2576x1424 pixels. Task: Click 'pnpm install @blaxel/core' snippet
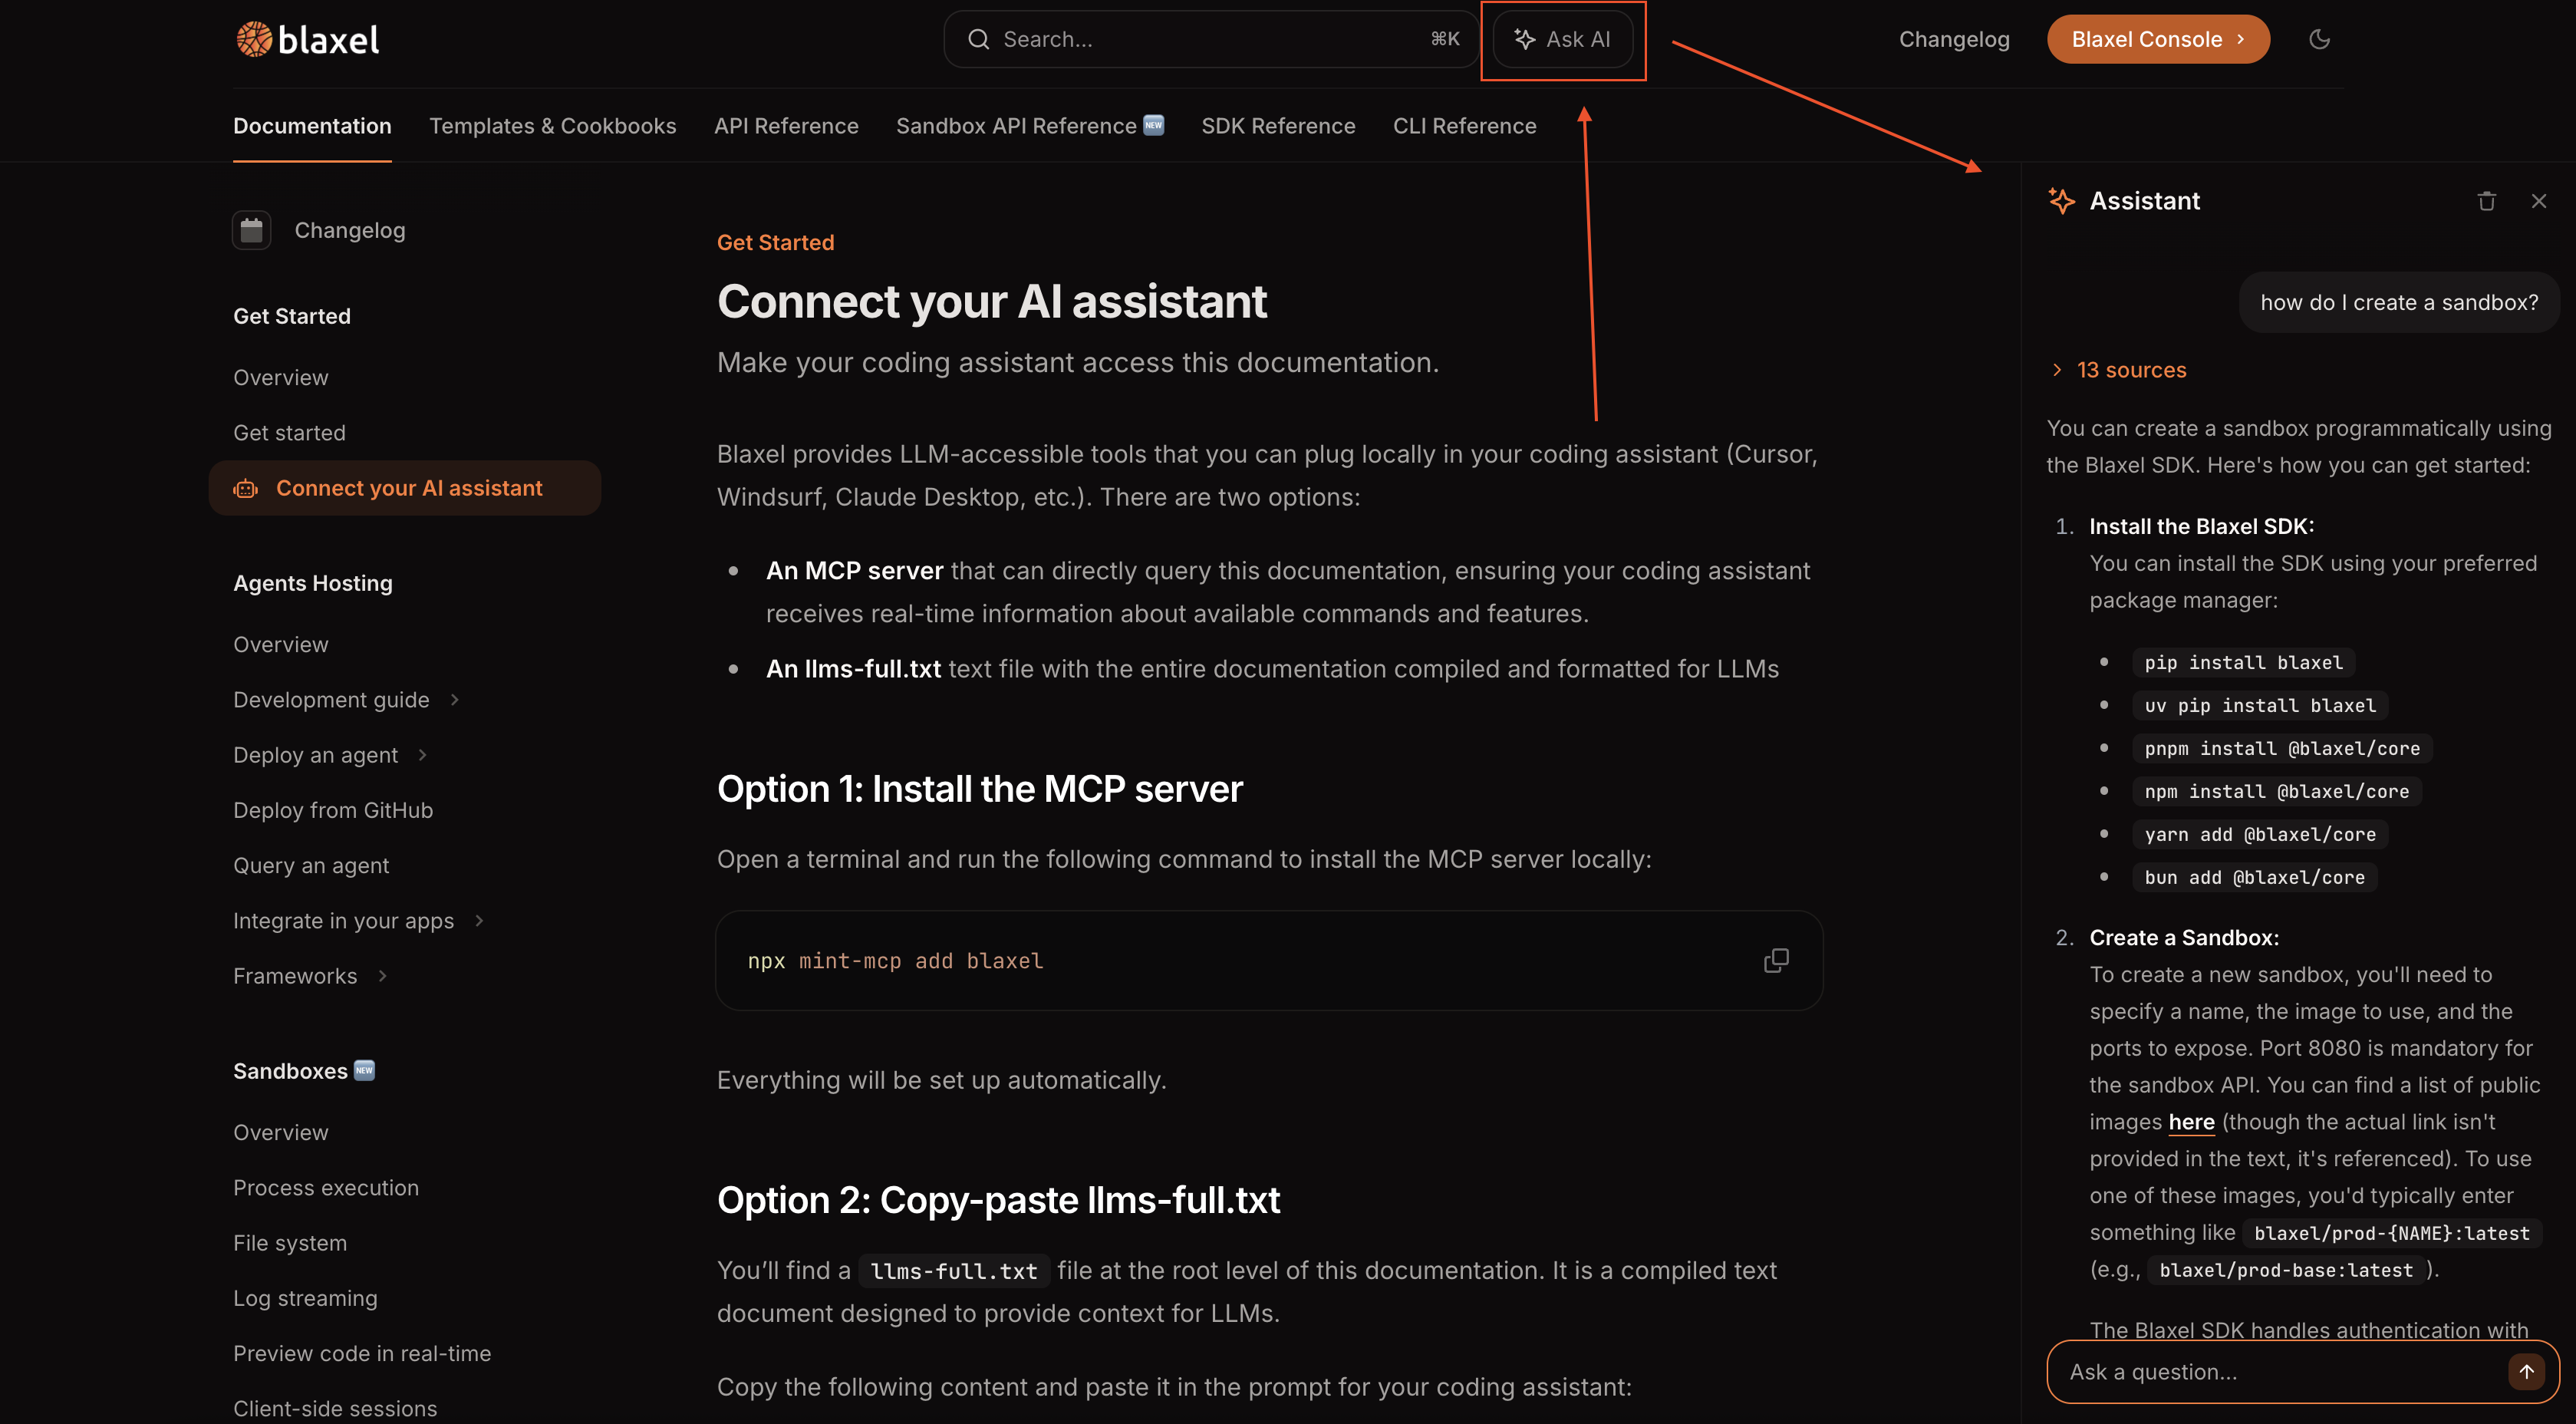[2282, 749]
